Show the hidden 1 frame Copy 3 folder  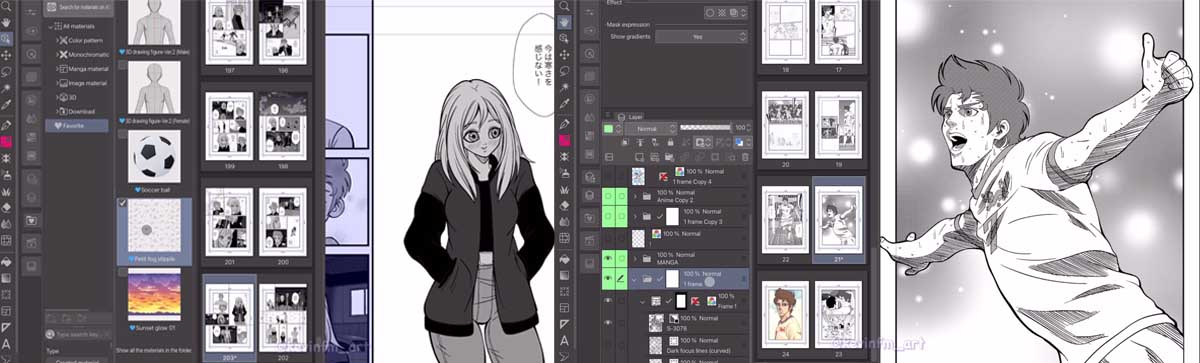607,216
